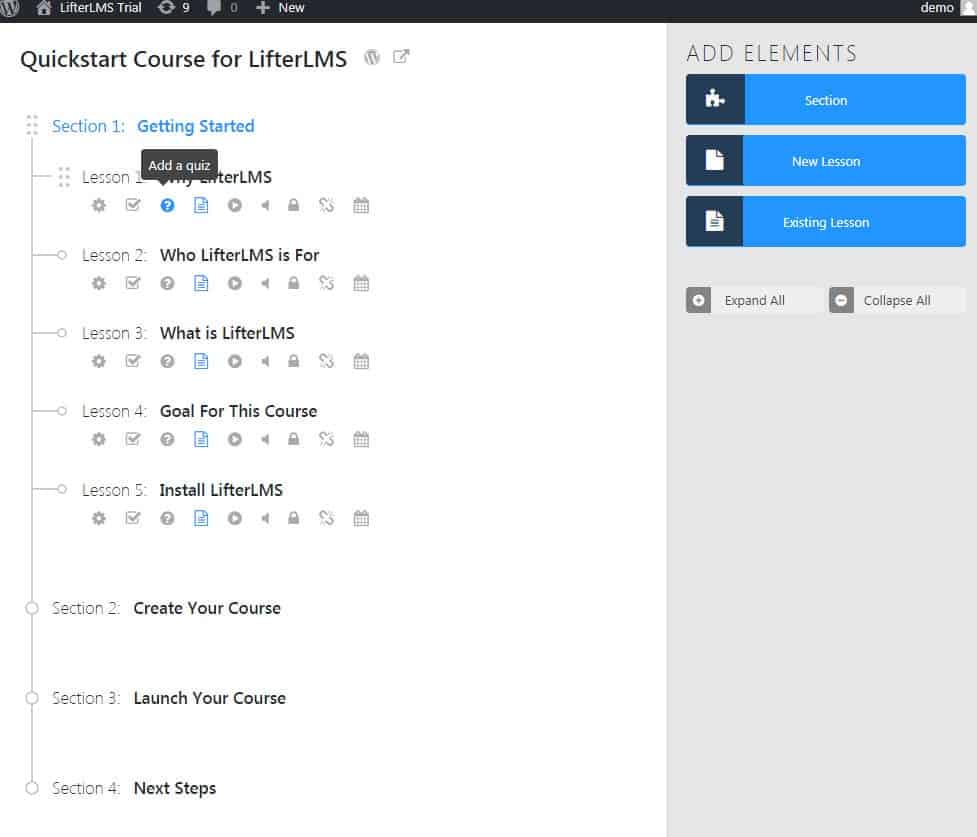
Task: Expand Section 3 Launch Your Course
Action: tap(209, 698)
